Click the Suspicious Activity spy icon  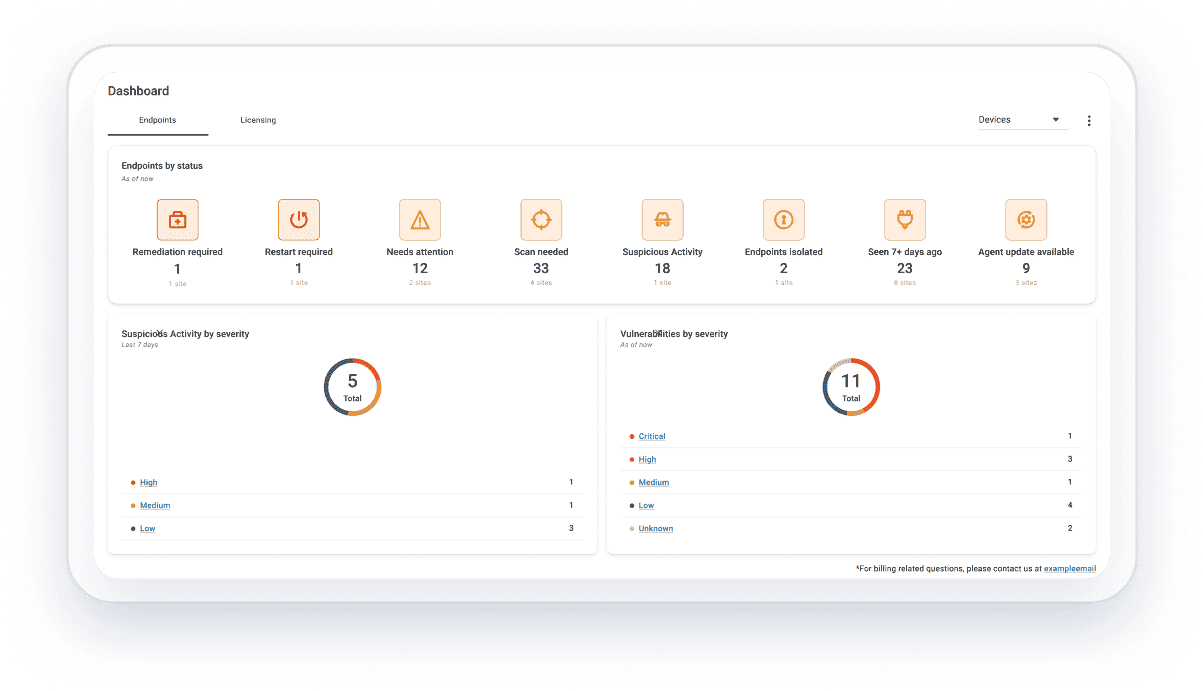tap(662, 219)
